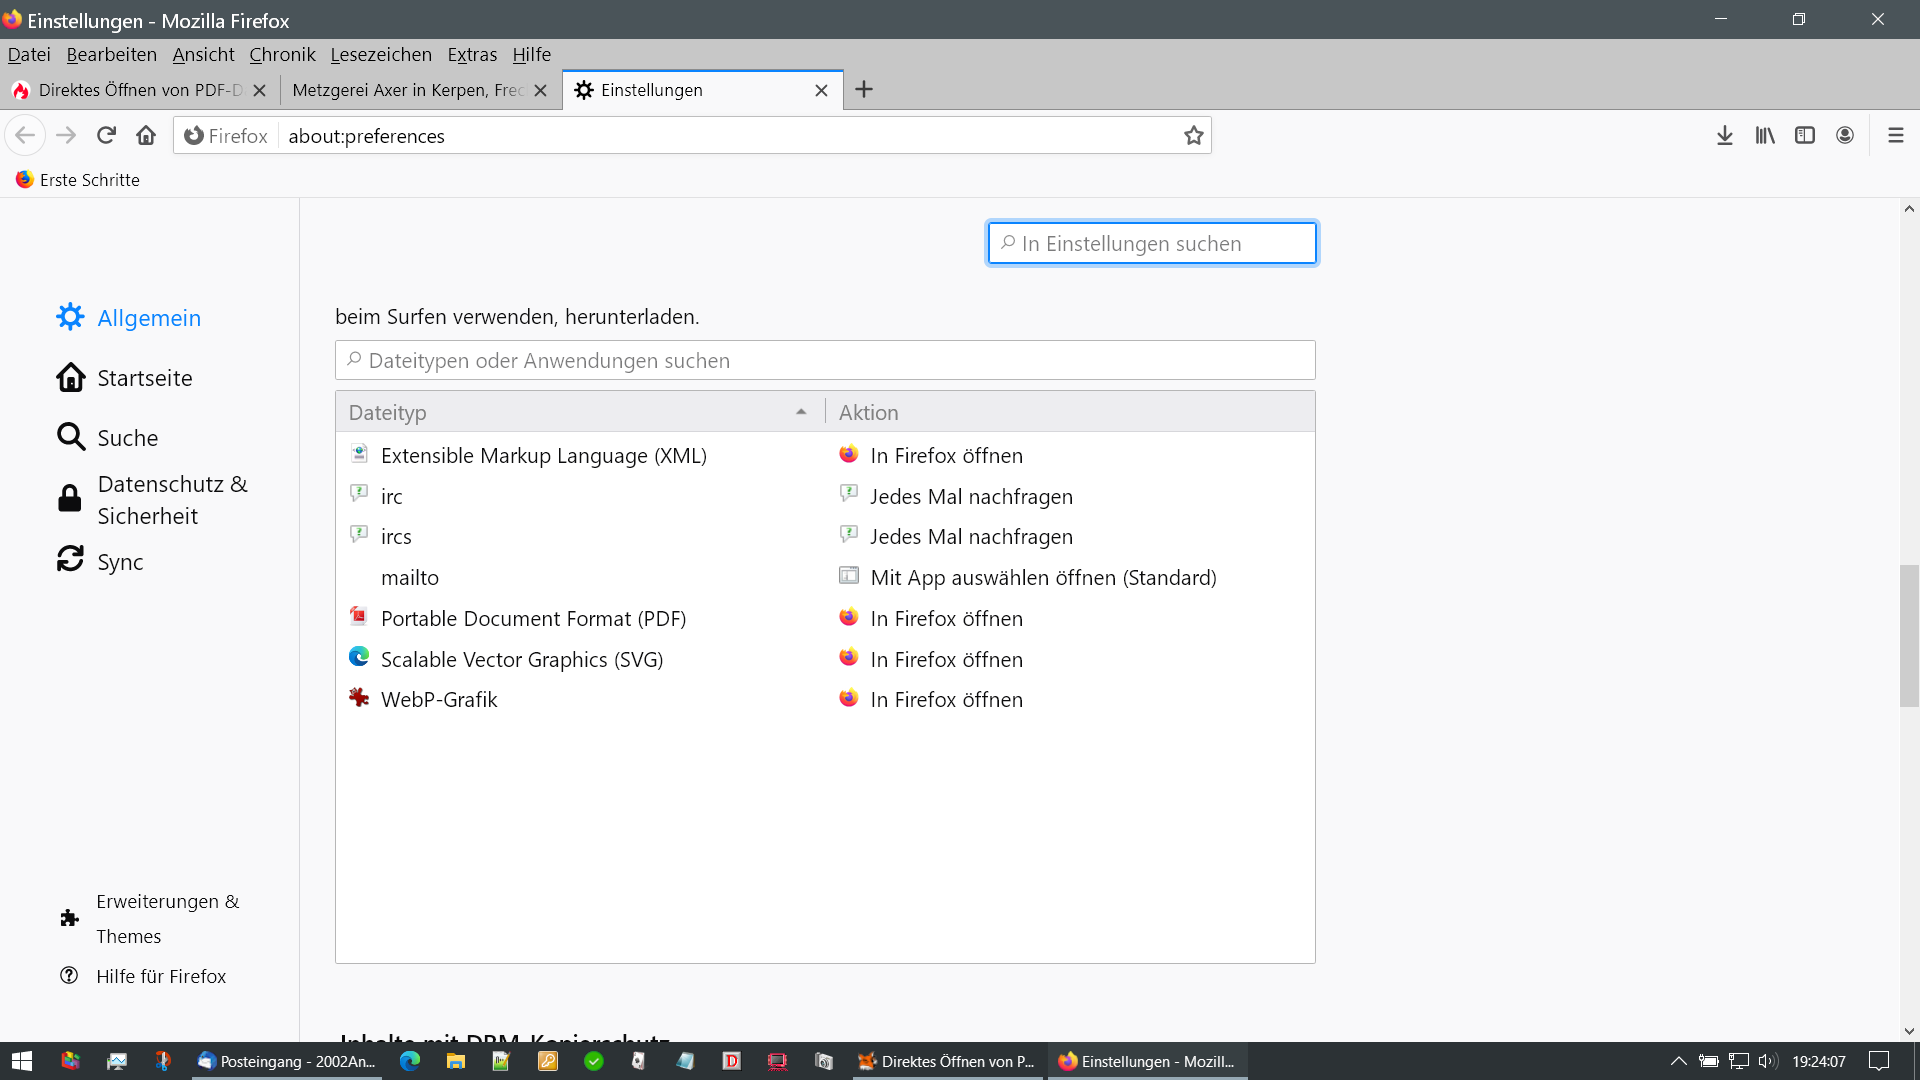The height and width of the screenshot is (1080, 1920).
Task: Open the downloads arrow icon
Action: (x=1724, y=135)
